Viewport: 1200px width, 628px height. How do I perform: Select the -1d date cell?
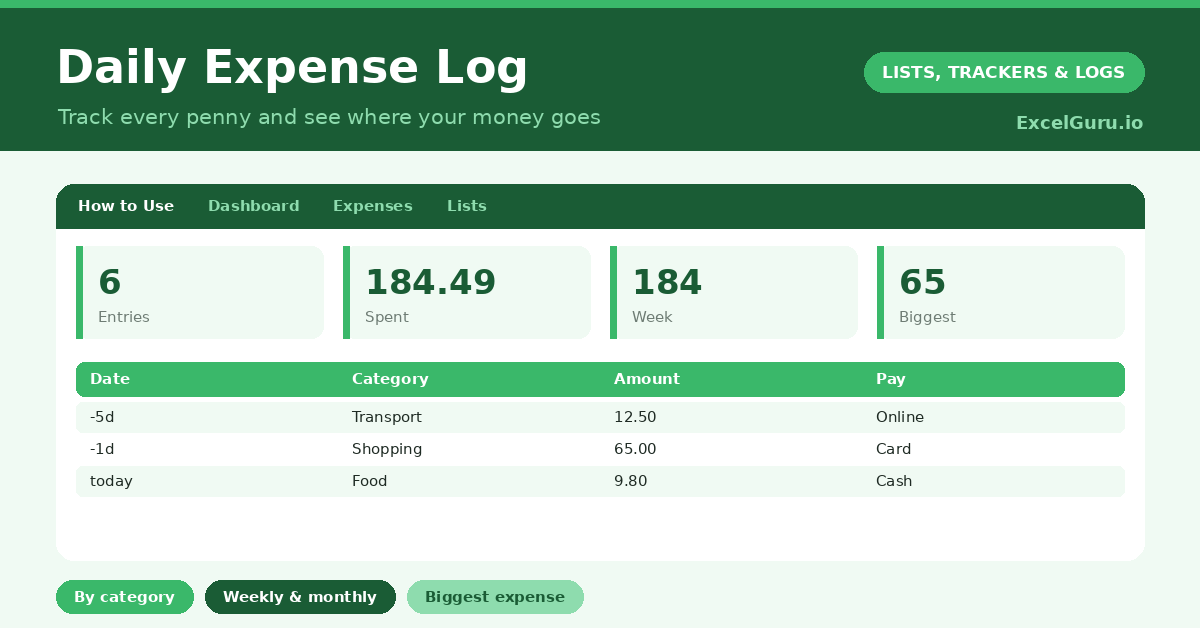(102, 449)
